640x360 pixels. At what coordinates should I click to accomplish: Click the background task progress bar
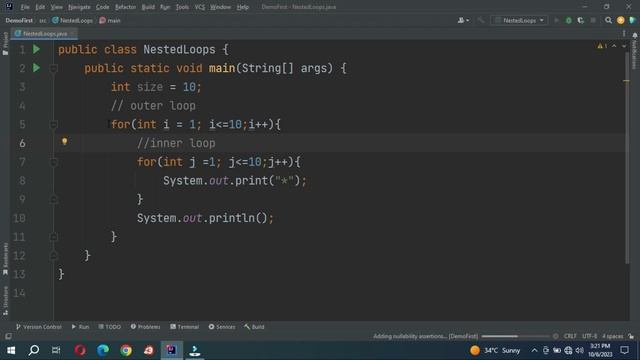pyautogui.click(x=516, y=336)
